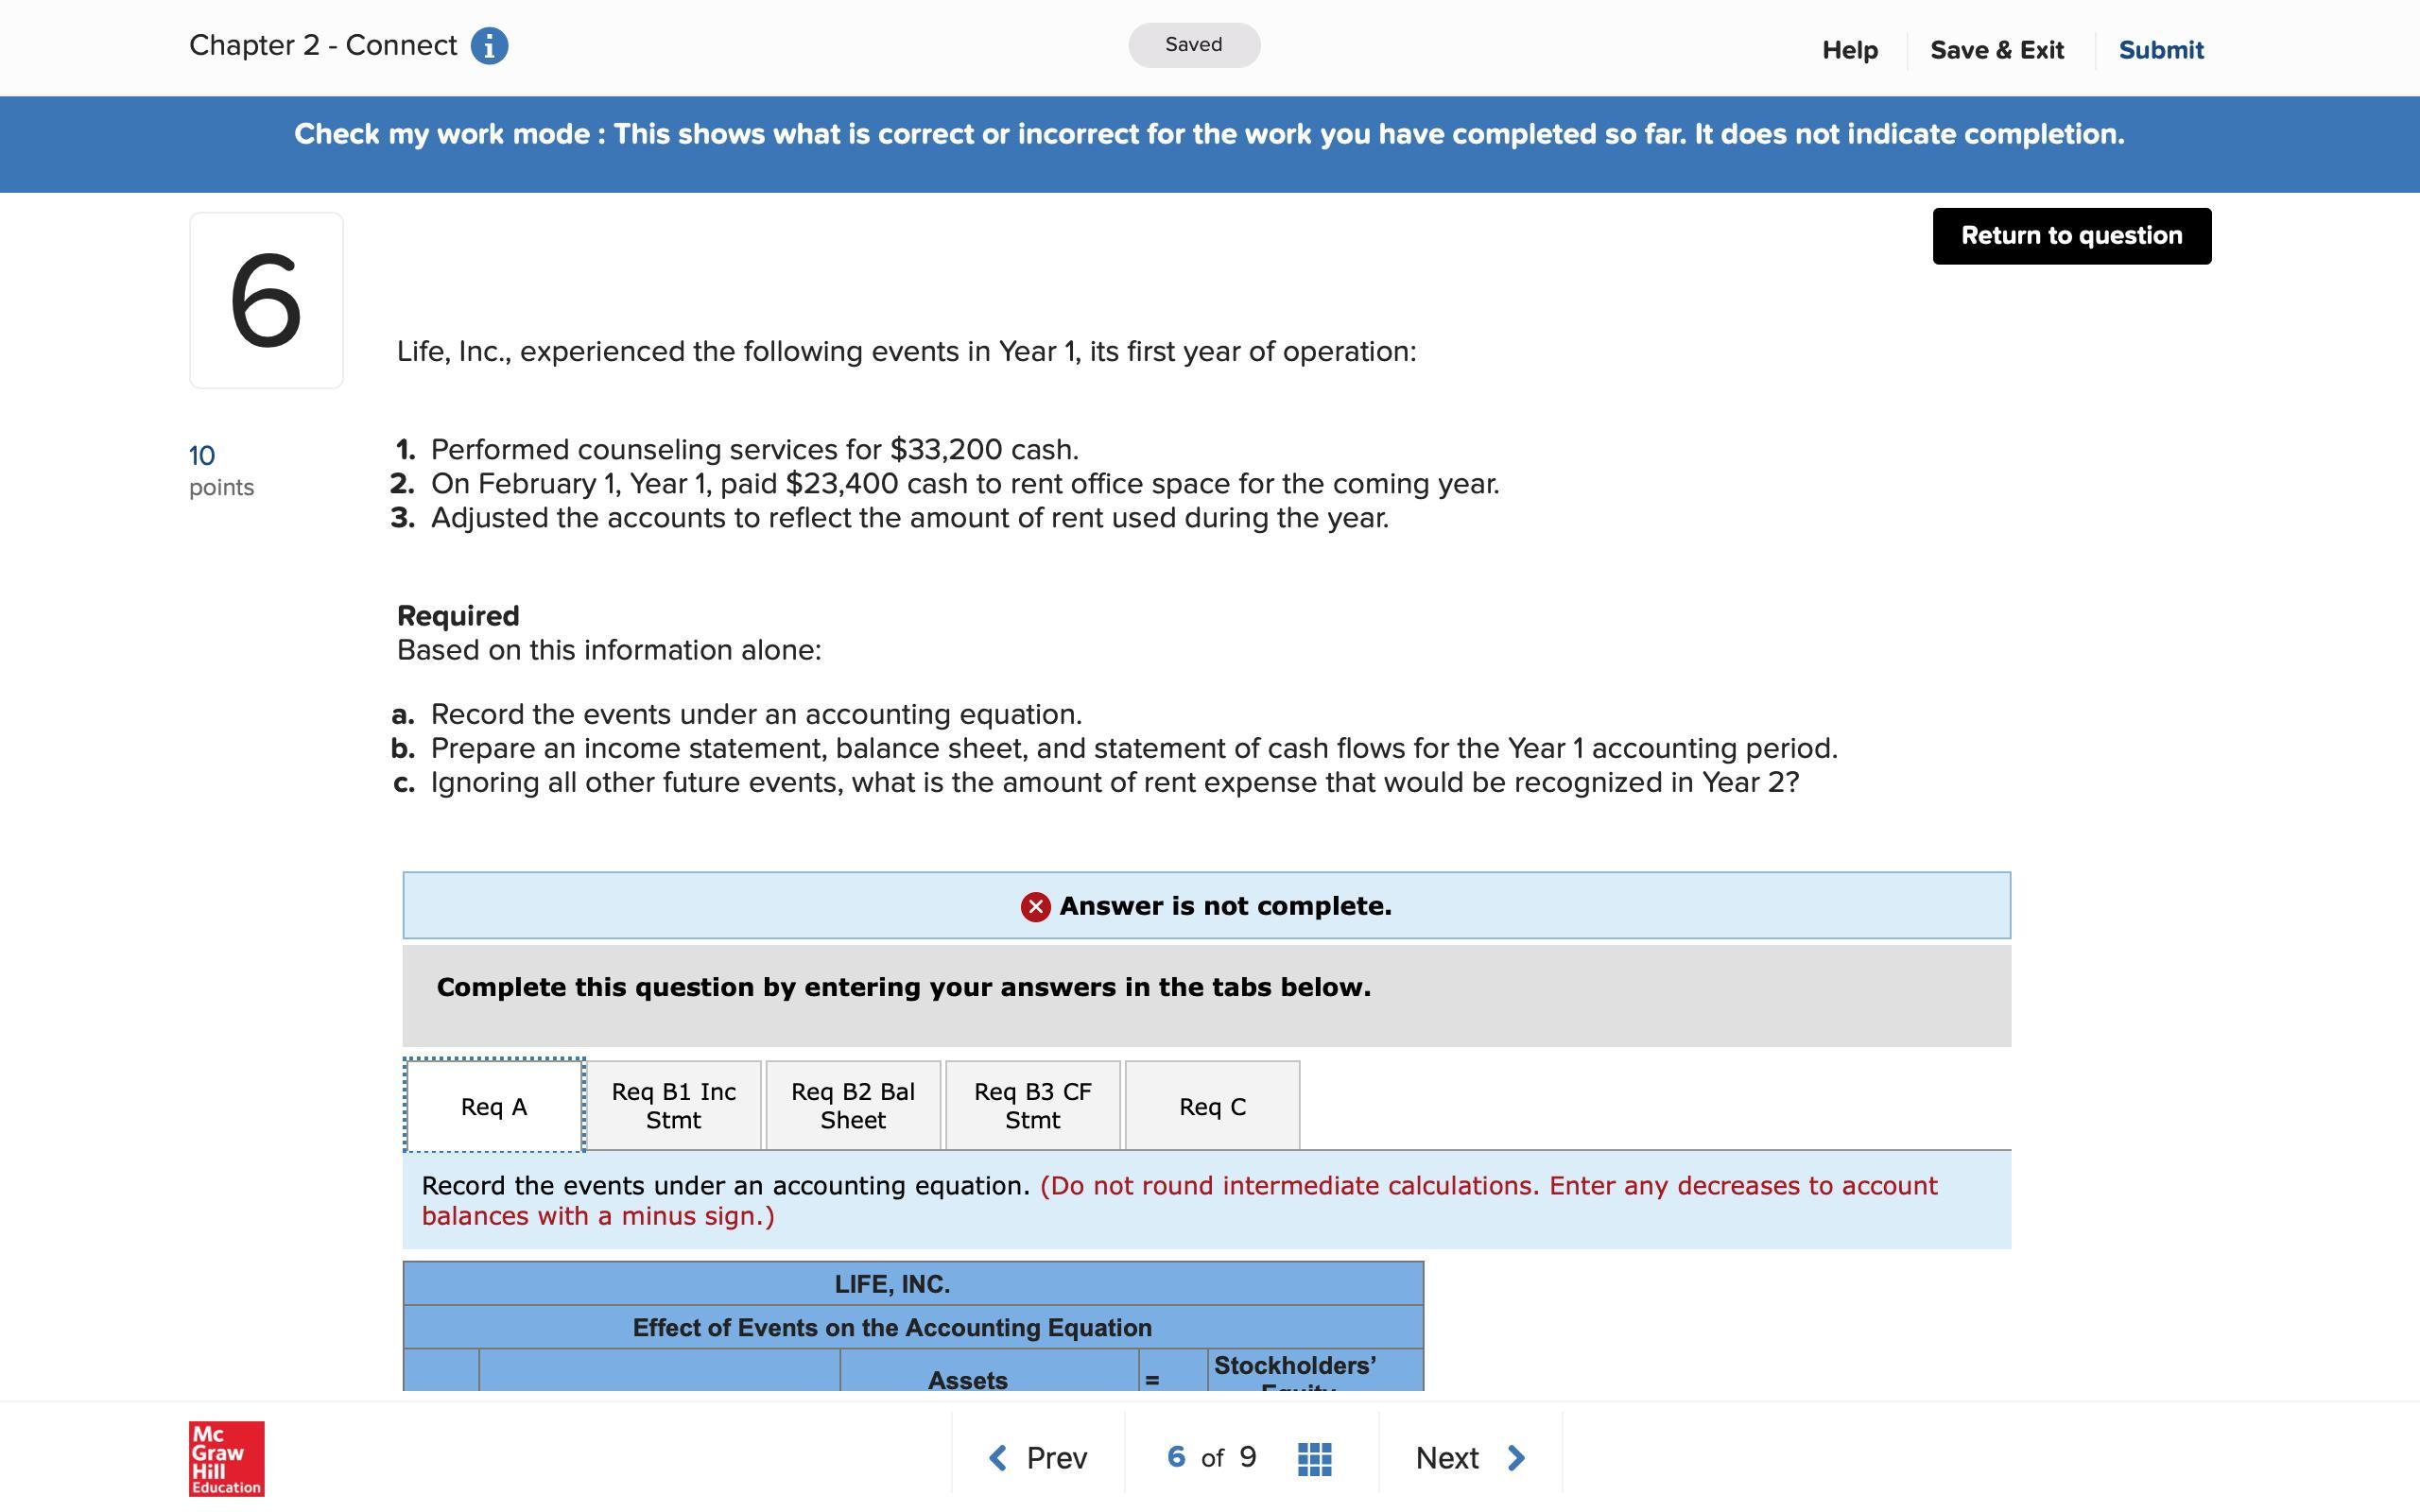
Task: Click the right chevron for next question
Action: [x=1516, y=1458]
